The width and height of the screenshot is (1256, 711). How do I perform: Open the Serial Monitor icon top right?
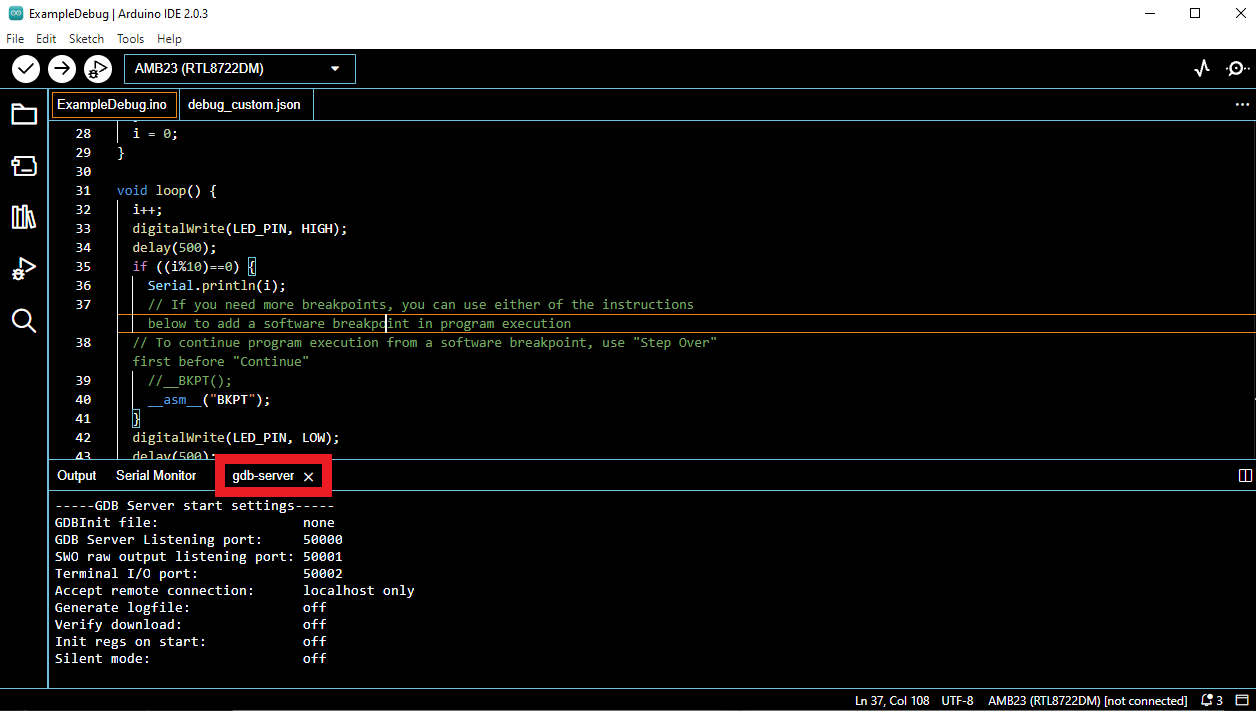(1237, 68)
